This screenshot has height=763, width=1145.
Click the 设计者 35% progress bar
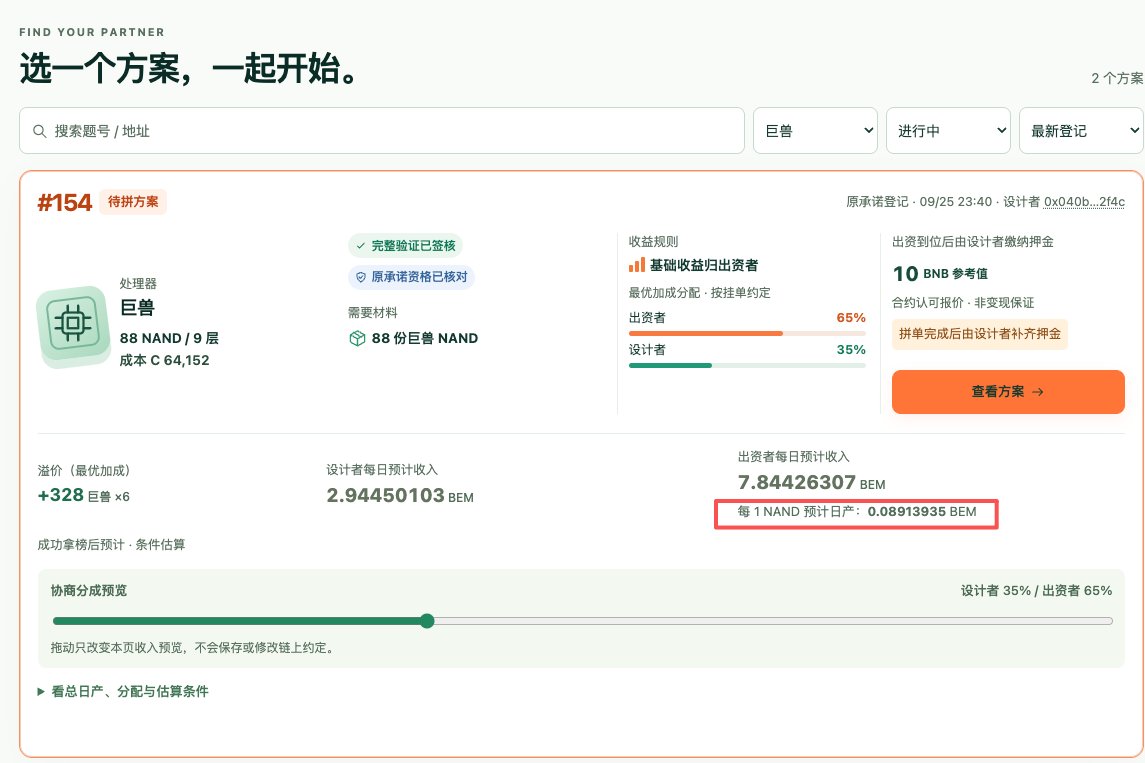(x=747, y=365)
